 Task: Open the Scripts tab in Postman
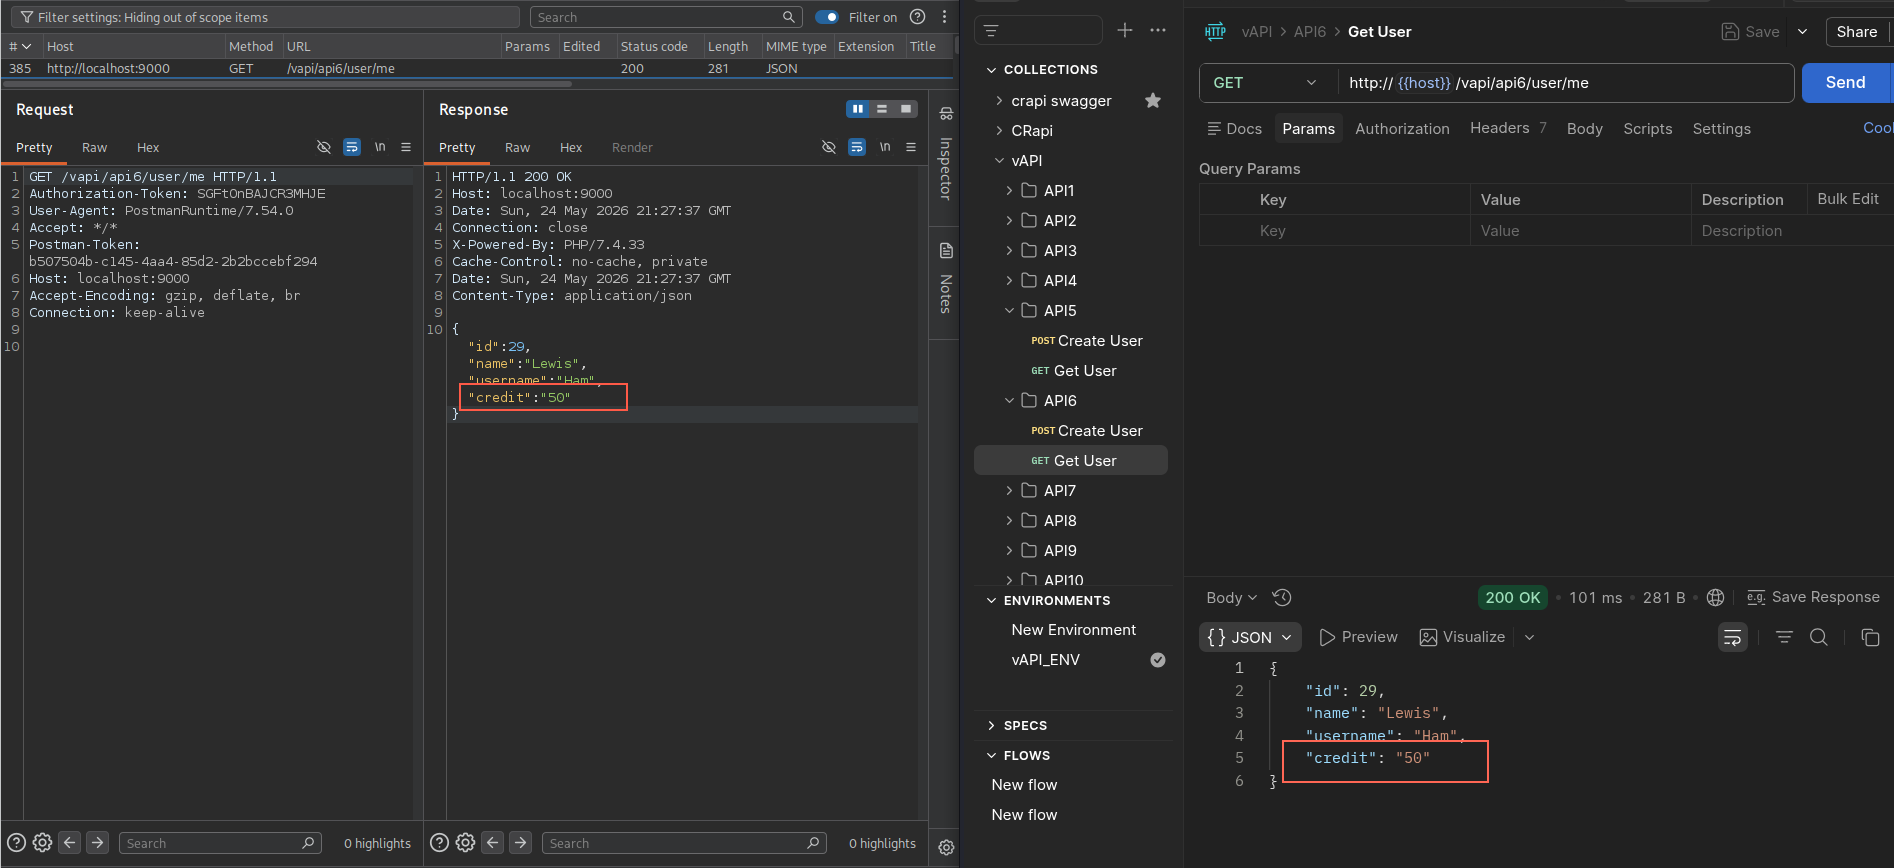click(x=1647, y=129)
